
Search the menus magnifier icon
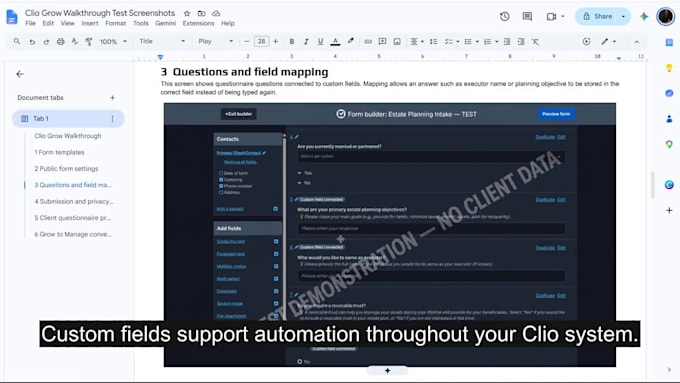click(17, 41)
